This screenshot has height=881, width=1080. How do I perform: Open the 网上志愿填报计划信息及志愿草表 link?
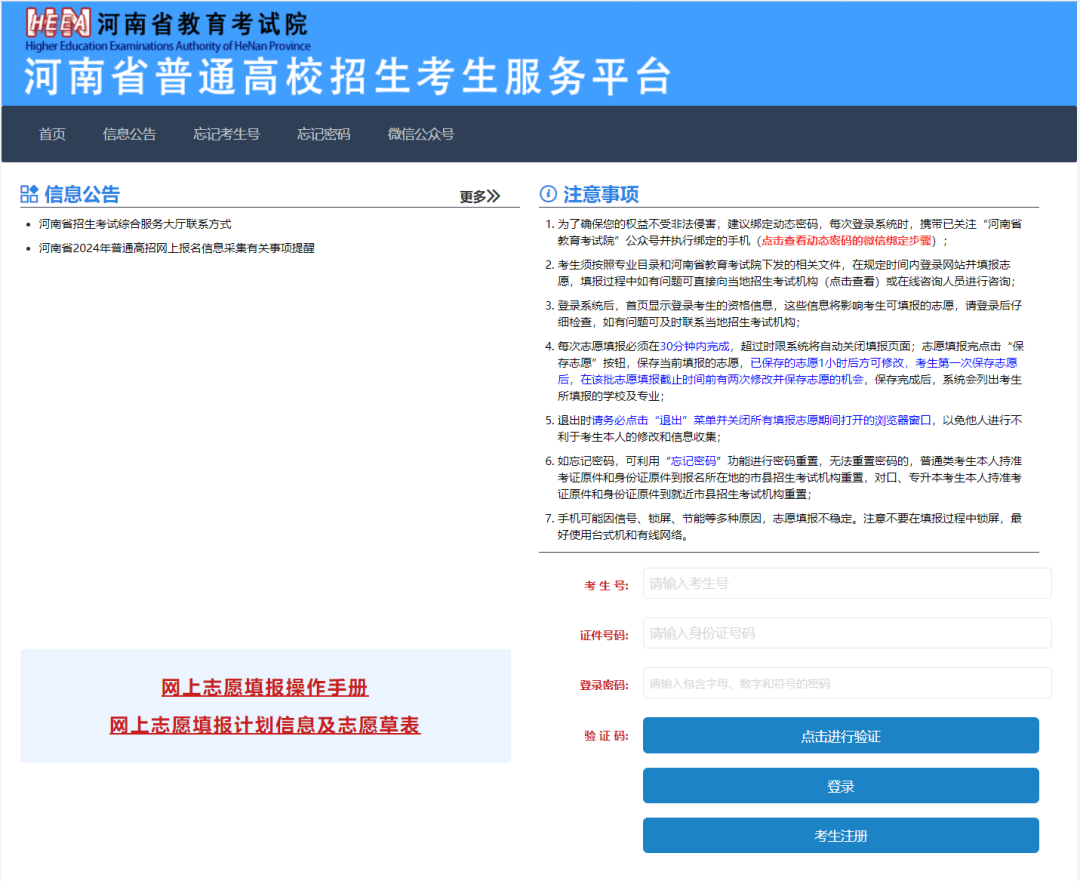coord(264,725)
